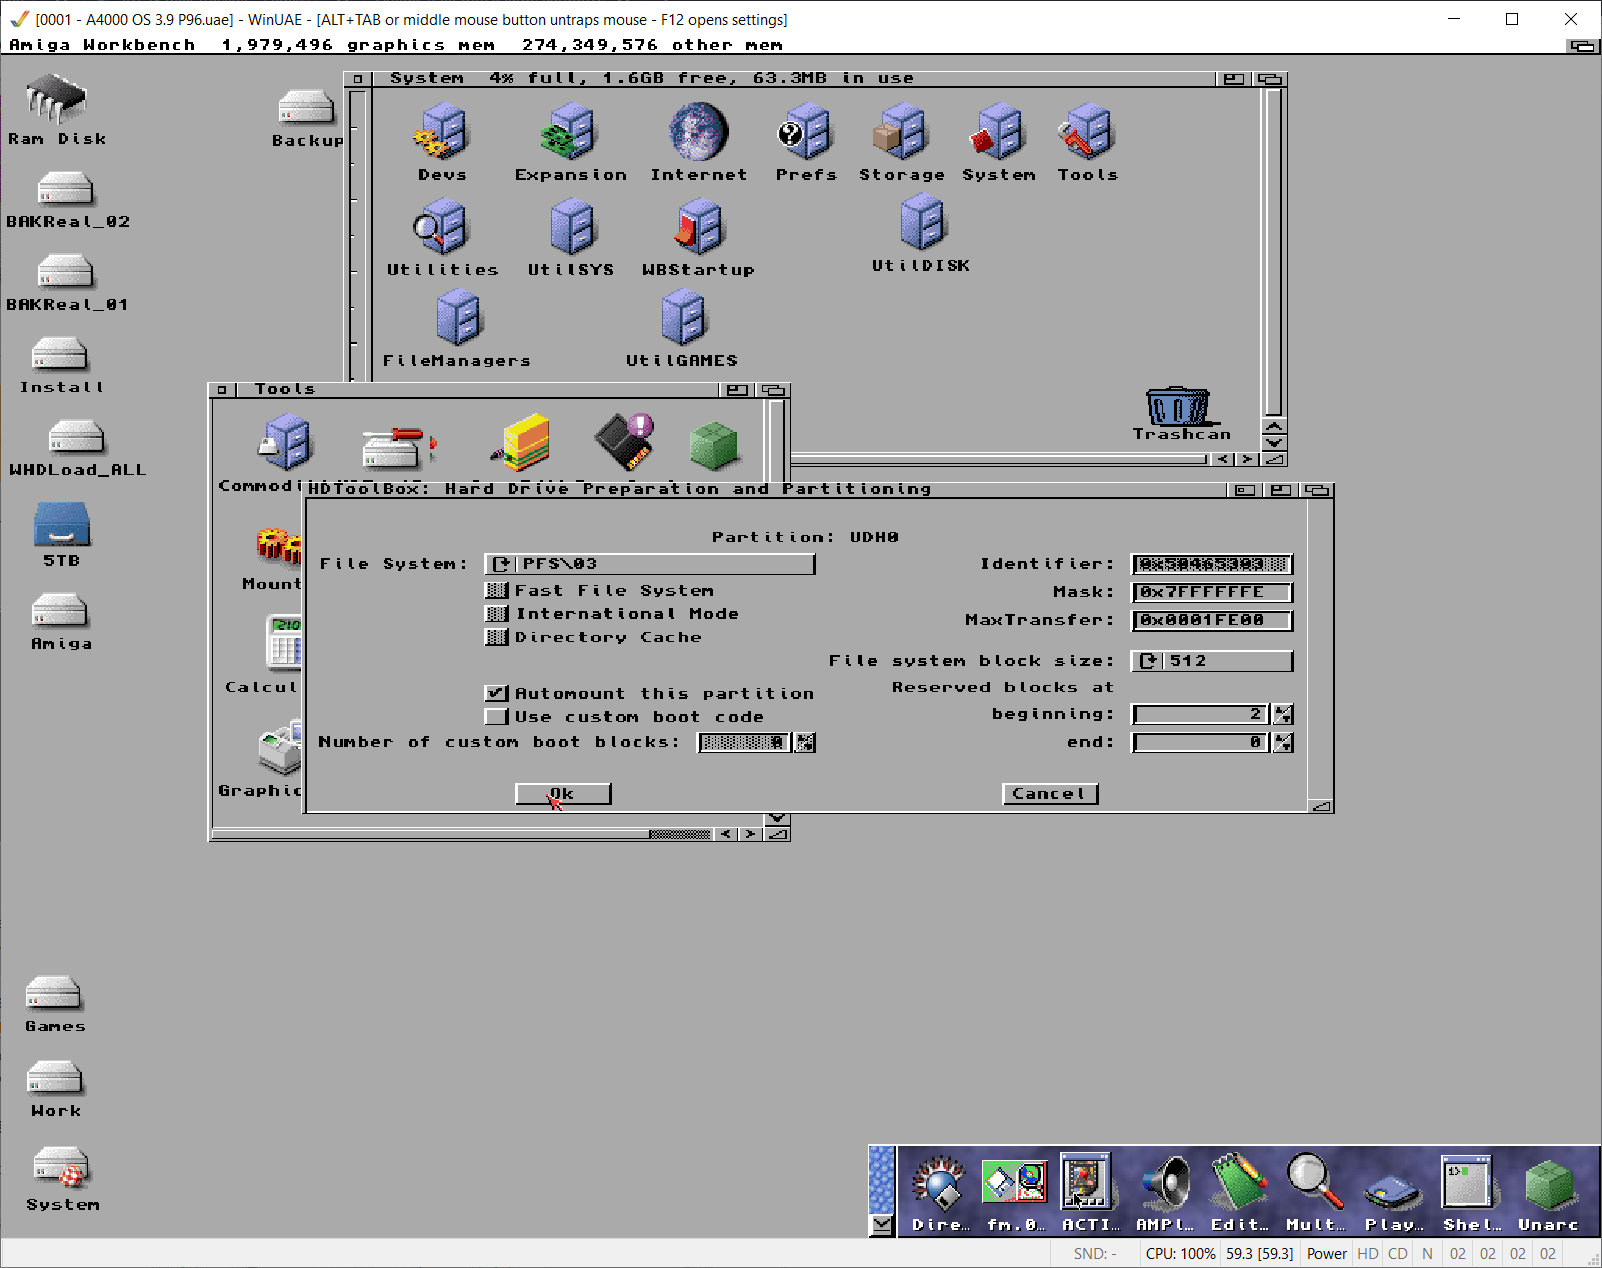Adjust reserved blocks end stepper

click(1283, 742)
